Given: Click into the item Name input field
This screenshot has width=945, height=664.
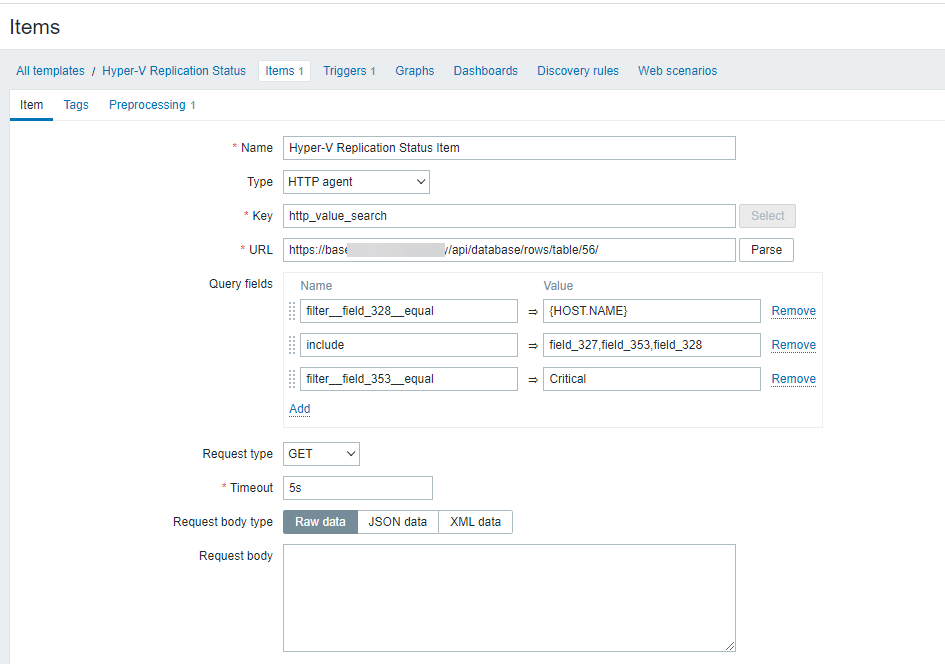Looking at the screenshot, I should click(x=509, y=148).
